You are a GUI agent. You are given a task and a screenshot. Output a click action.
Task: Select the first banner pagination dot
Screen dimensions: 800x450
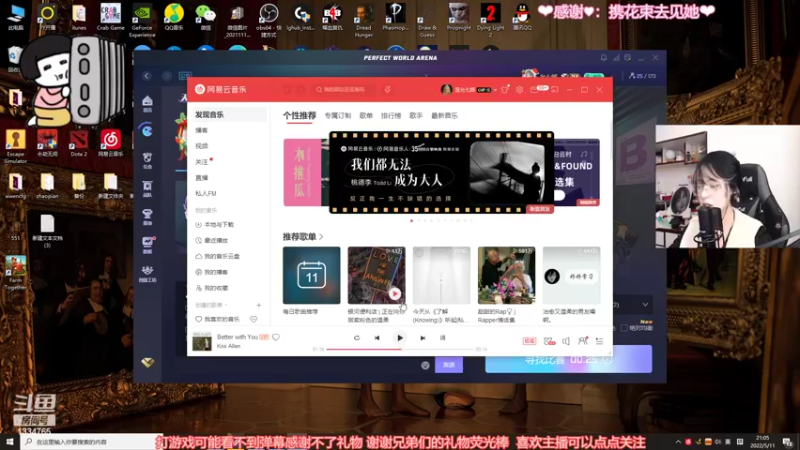[x=412, y=221]
